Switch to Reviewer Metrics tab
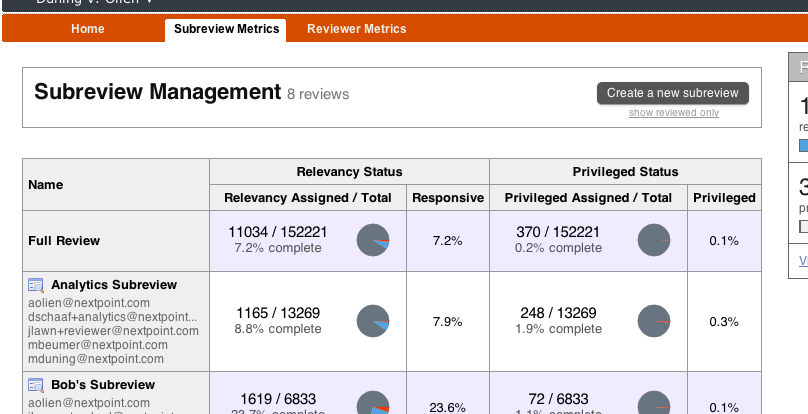The height and width of the screenshot is (414, 808). 357,29
